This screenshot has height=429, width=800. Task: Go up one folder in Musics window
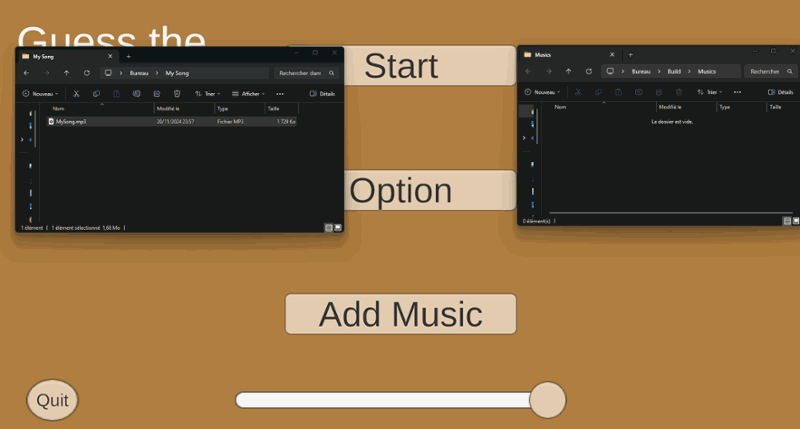[x=568, y=71]
